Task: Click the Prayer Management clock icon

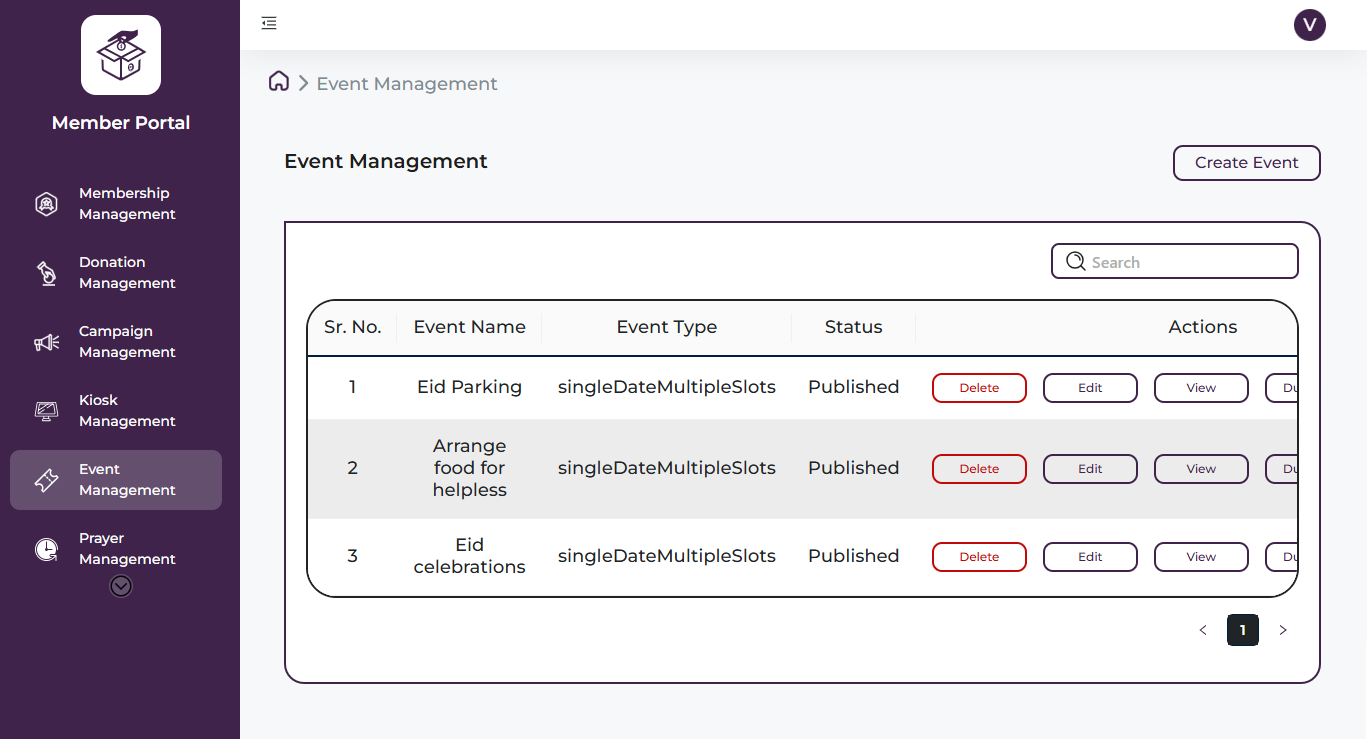Action: pyautogui.click(x=46, y=548)
